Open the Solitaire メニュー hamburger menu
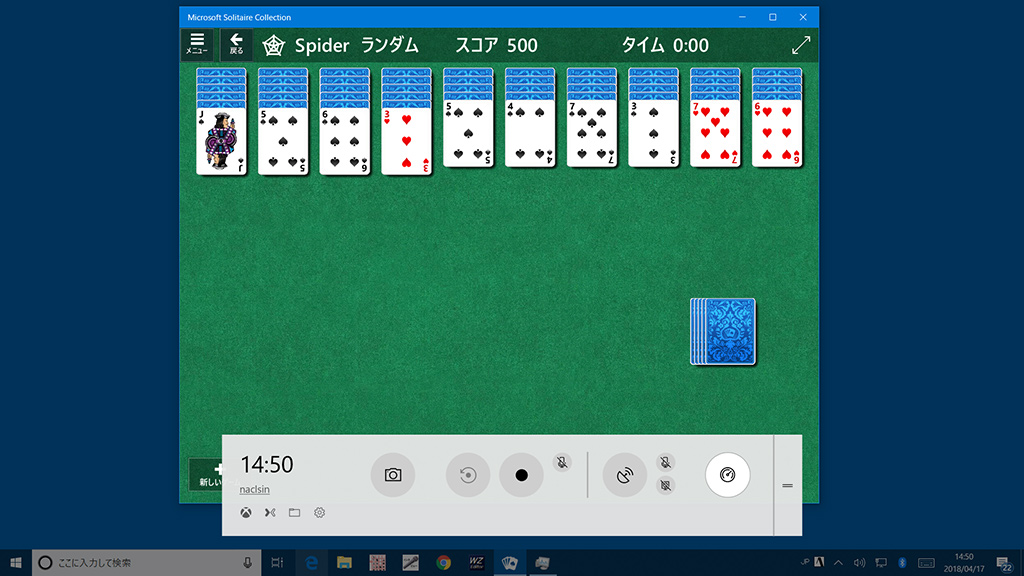The width and height of the screenshot is (1024, 576). pyautogui.click(x=196, y=44)
